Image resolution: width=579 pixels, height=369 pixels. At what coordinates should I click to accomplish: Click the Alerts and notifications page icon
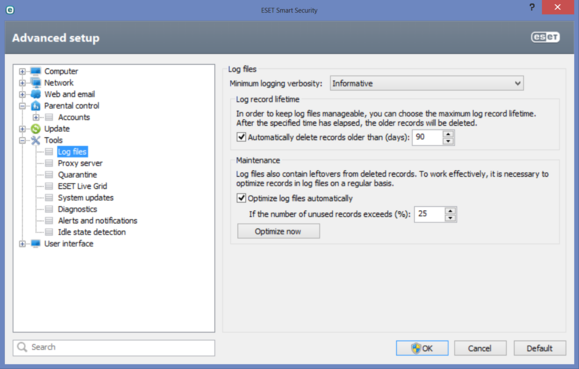tap(49, 220)
